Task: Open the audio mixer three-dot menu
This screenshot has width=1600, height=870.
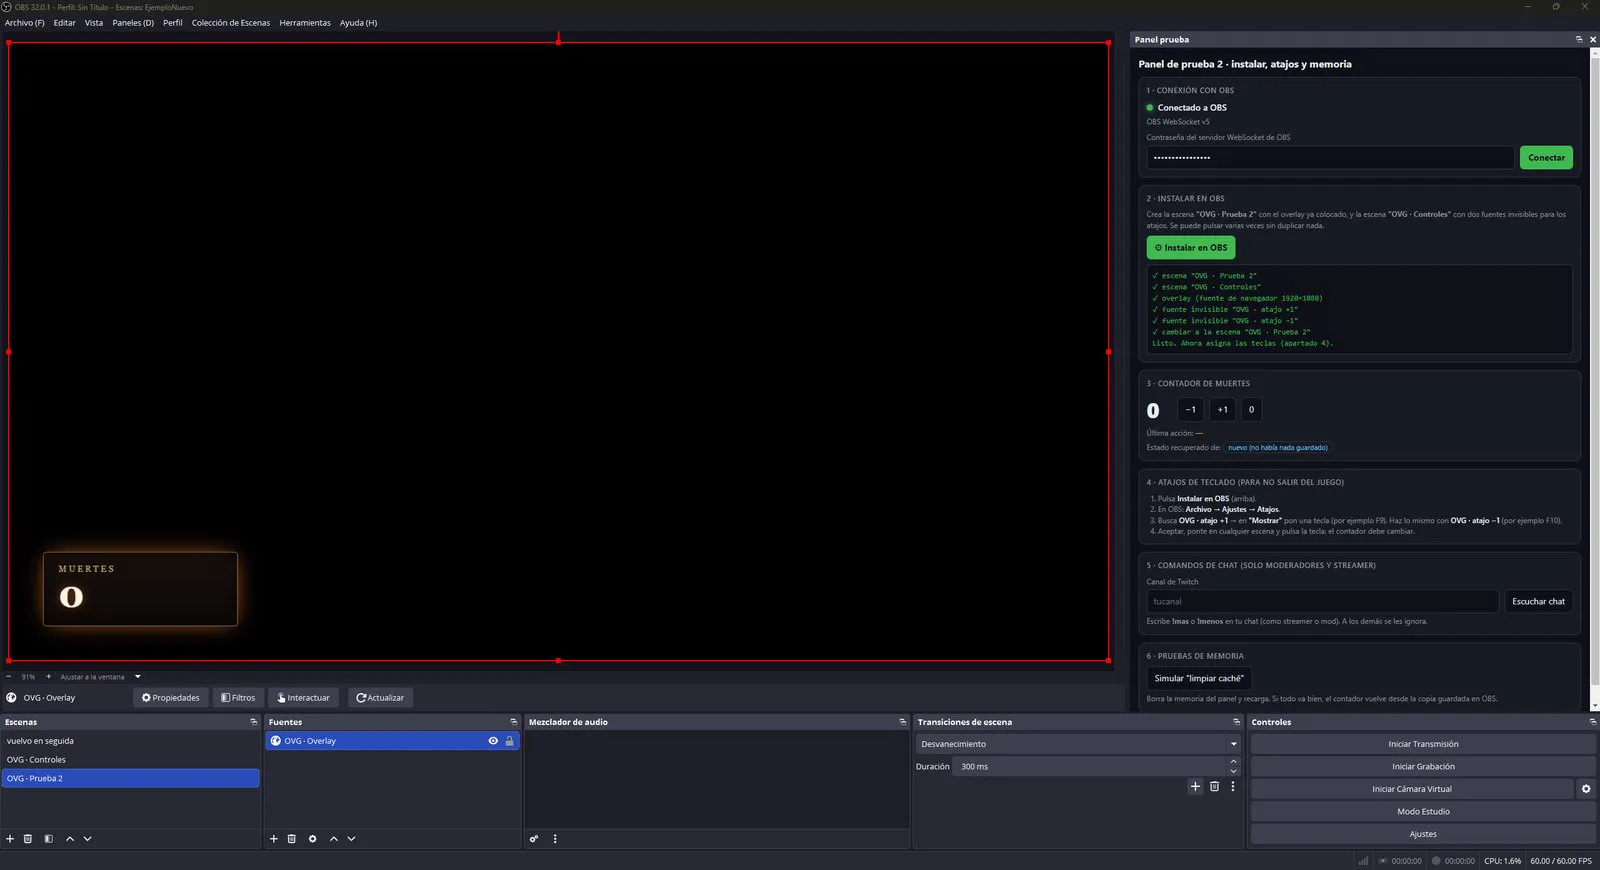Action: (x=555, y=839)
